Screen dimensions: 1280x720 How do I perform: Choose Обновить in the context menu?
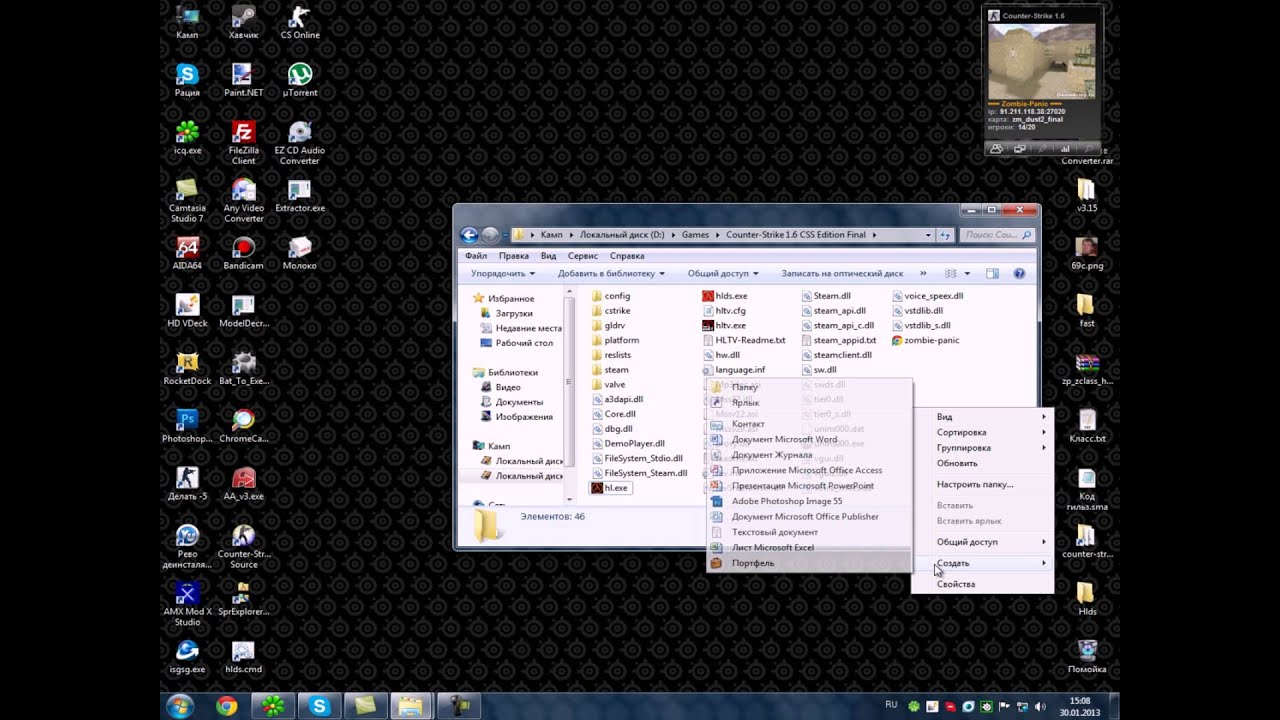pyautogui.click(x=982, y=463)
